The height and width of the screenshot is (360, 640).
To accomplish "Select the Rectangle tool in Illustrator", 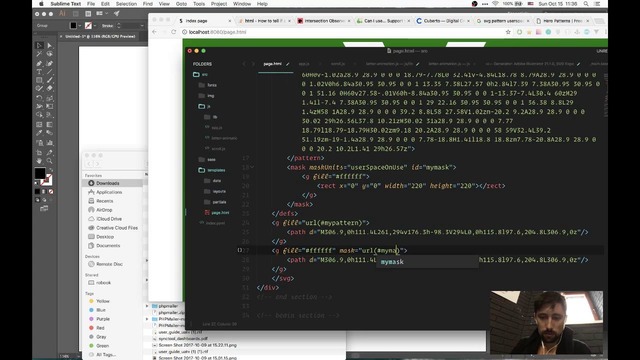I will 39,80.
